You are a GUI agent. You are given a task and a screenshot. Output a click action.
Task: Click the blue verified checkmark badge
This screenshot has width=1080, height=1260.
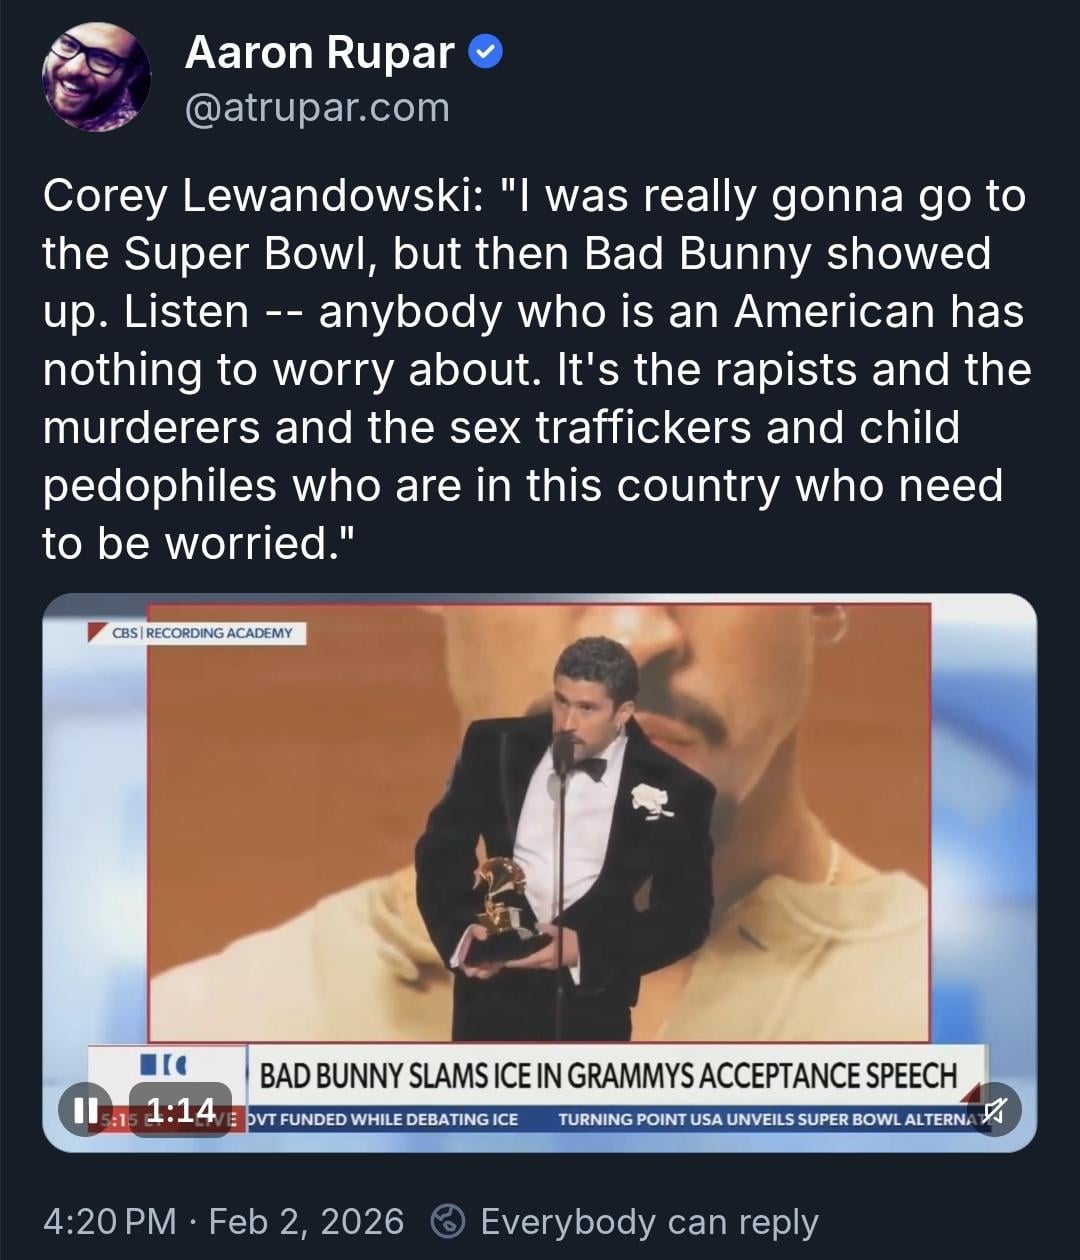pyautogui.click(x=486, y=51)
